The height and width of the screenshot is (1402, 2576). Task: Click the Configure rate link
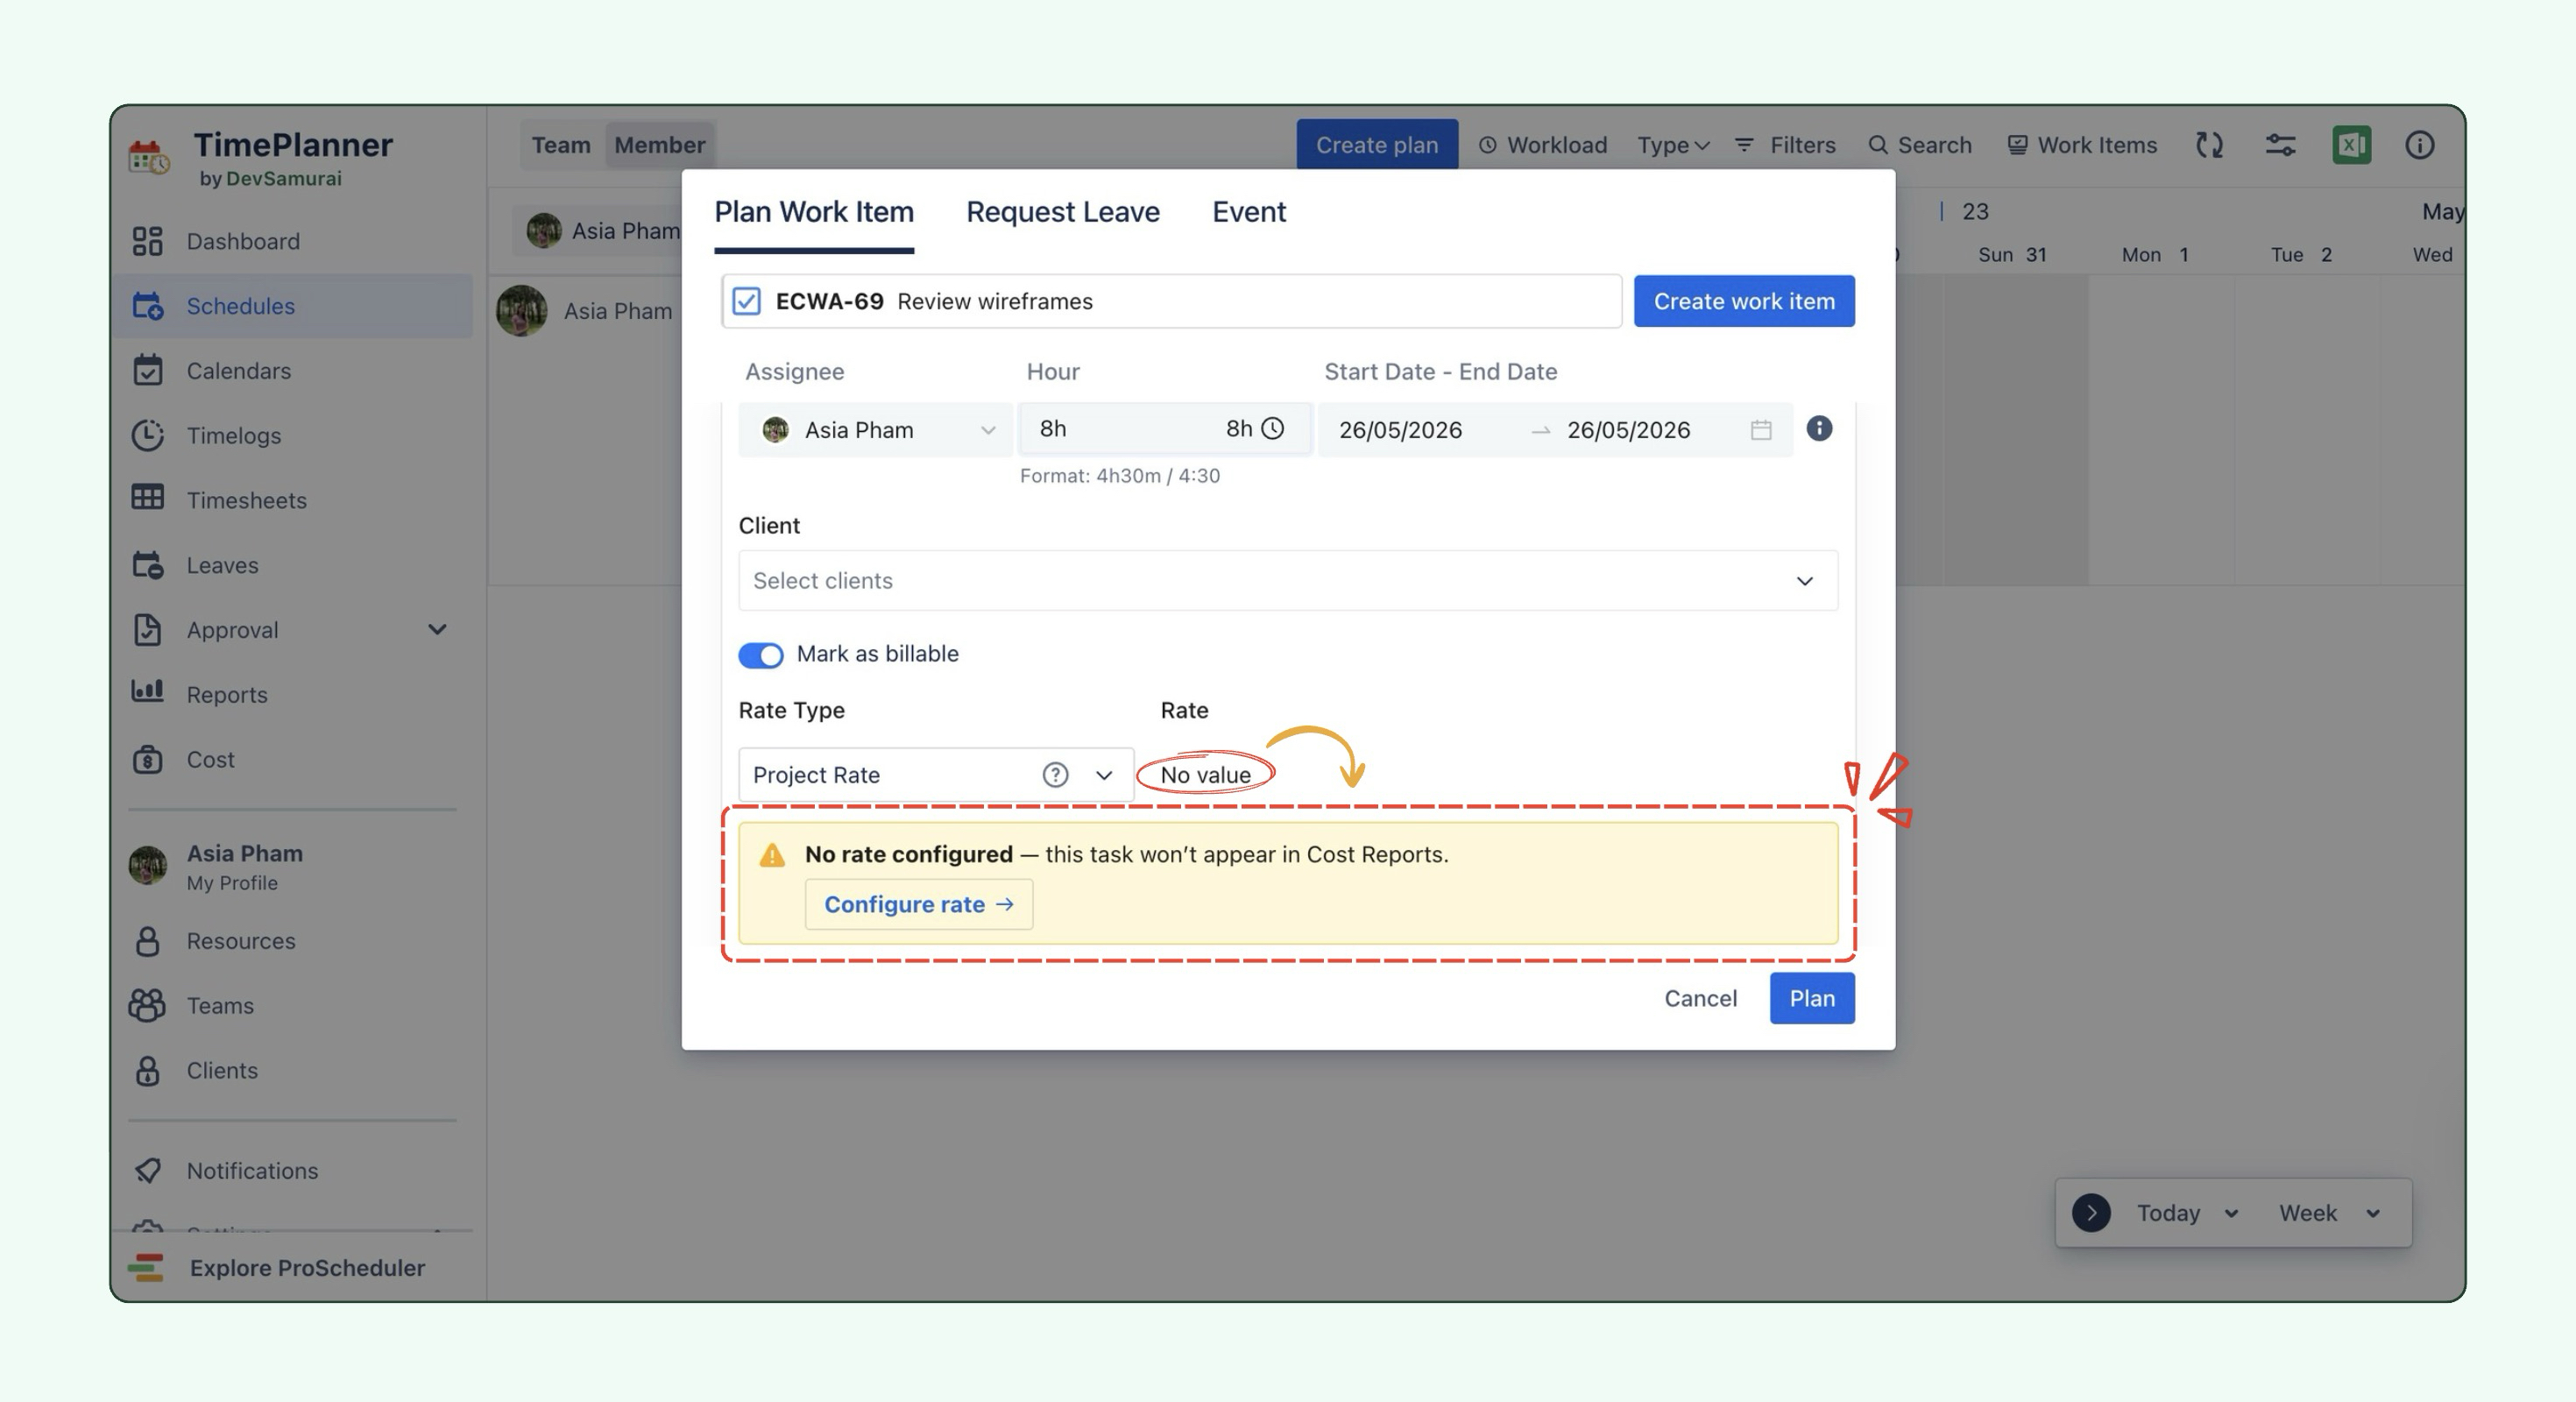click(918, 904)
